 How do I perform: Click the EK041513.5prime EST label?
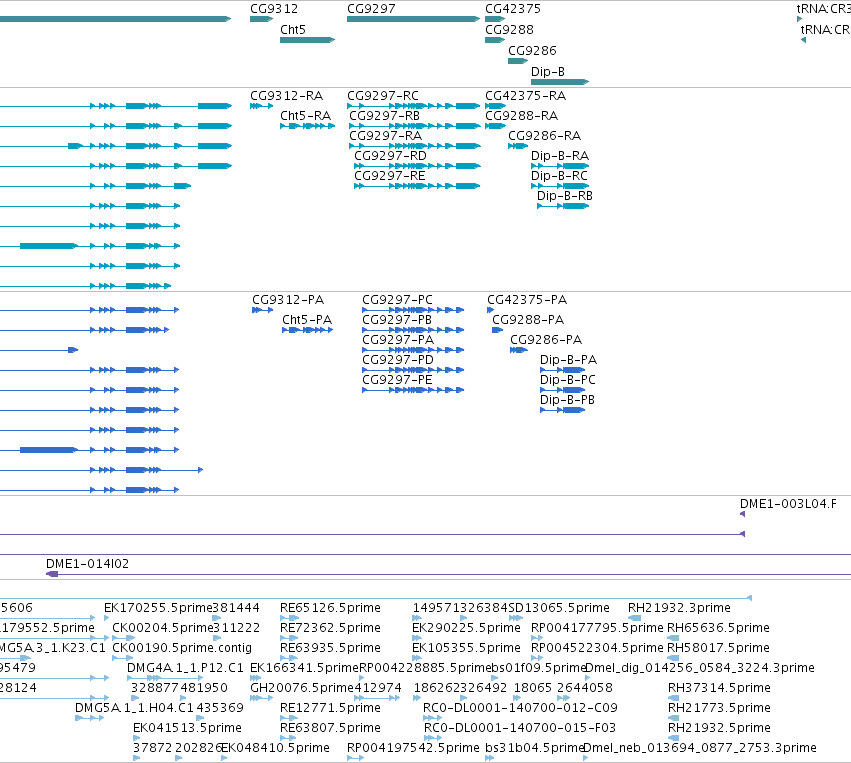pos(187,728)
